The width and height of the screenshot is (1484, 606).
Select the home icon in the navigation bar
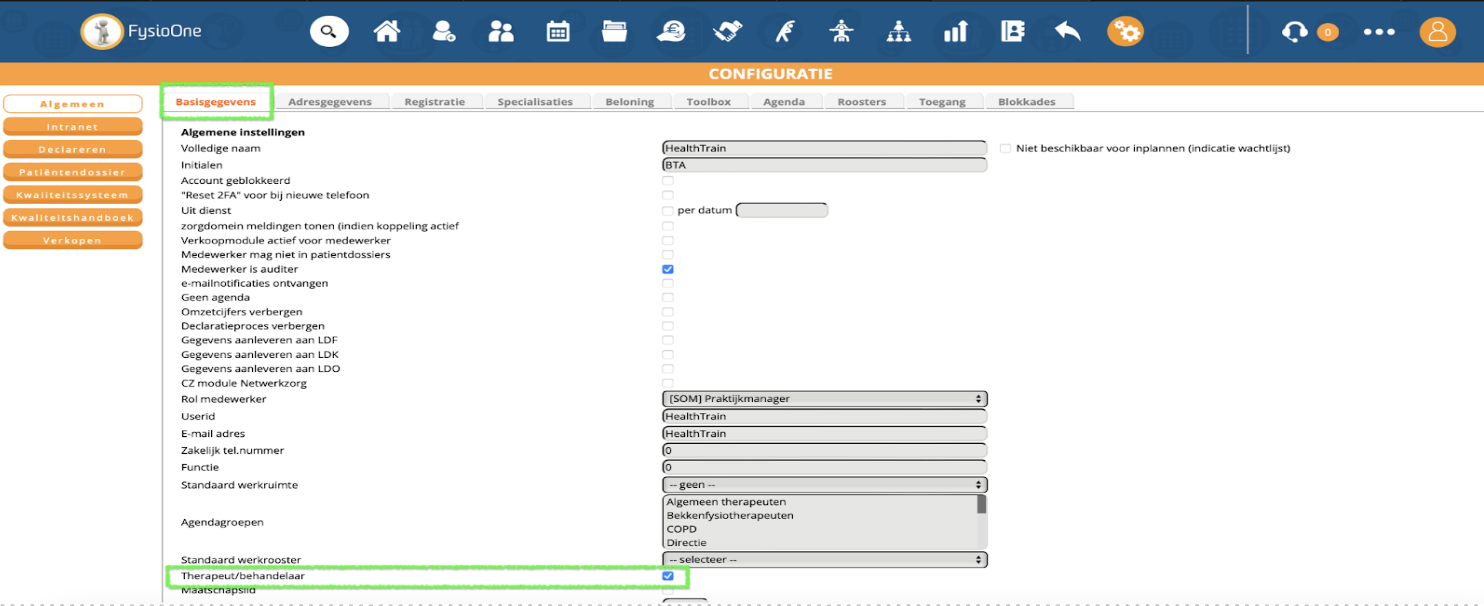pos(387,31)
